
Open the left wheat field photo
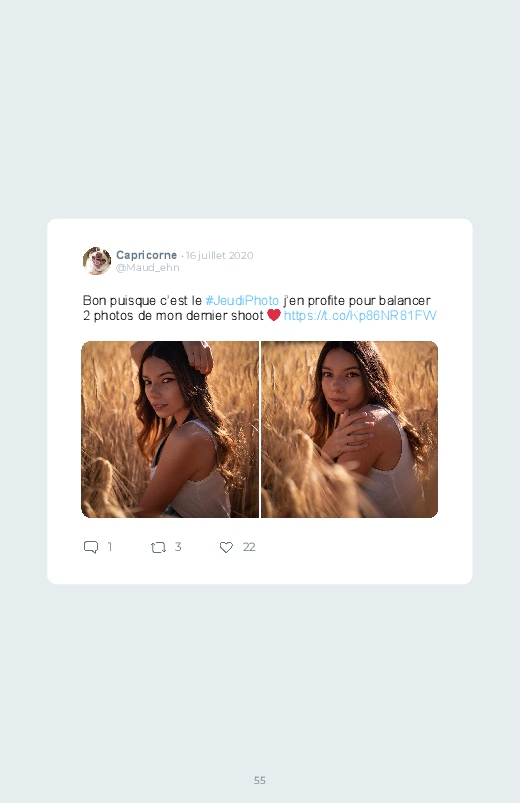click(x=170, y=429)
